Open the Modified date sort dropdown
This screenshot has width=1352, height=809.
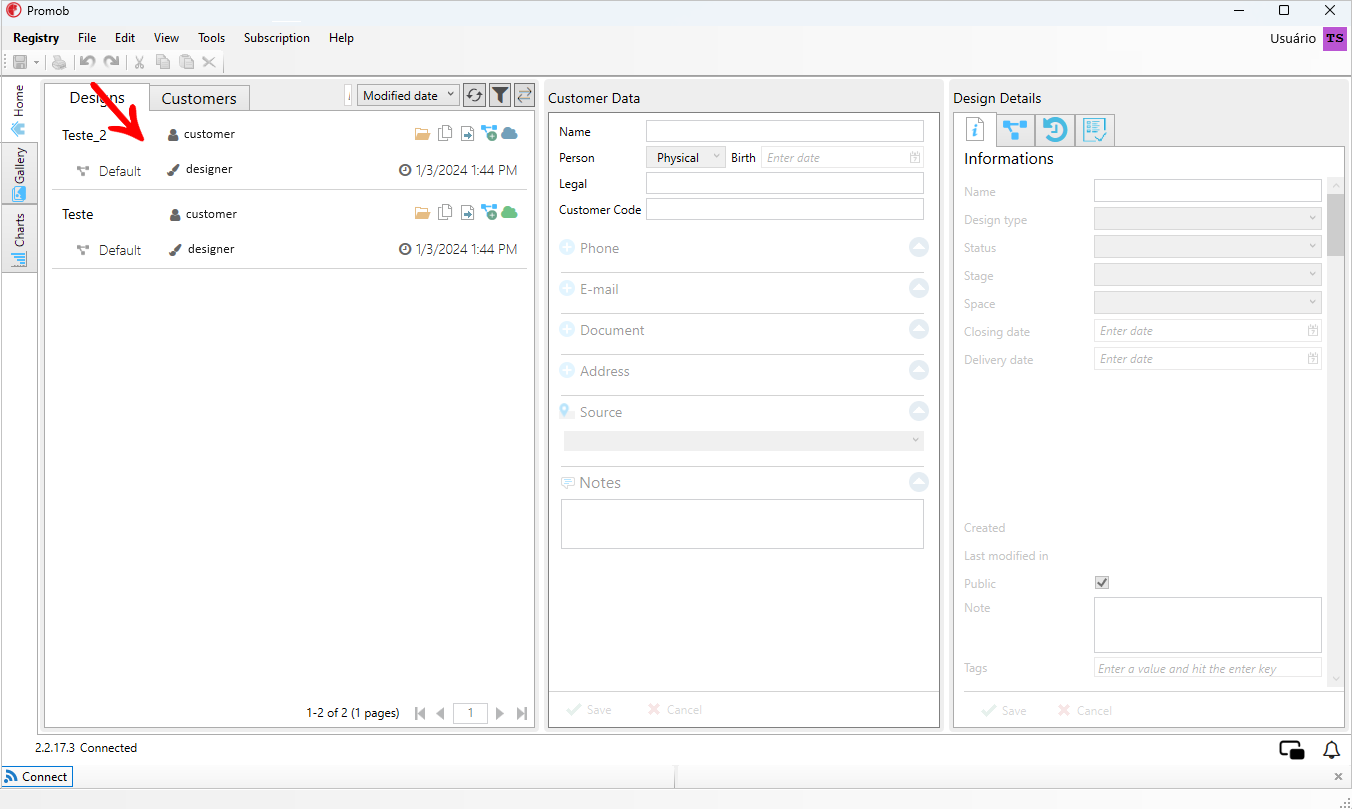pyautogui.click(x=408, y=95)
